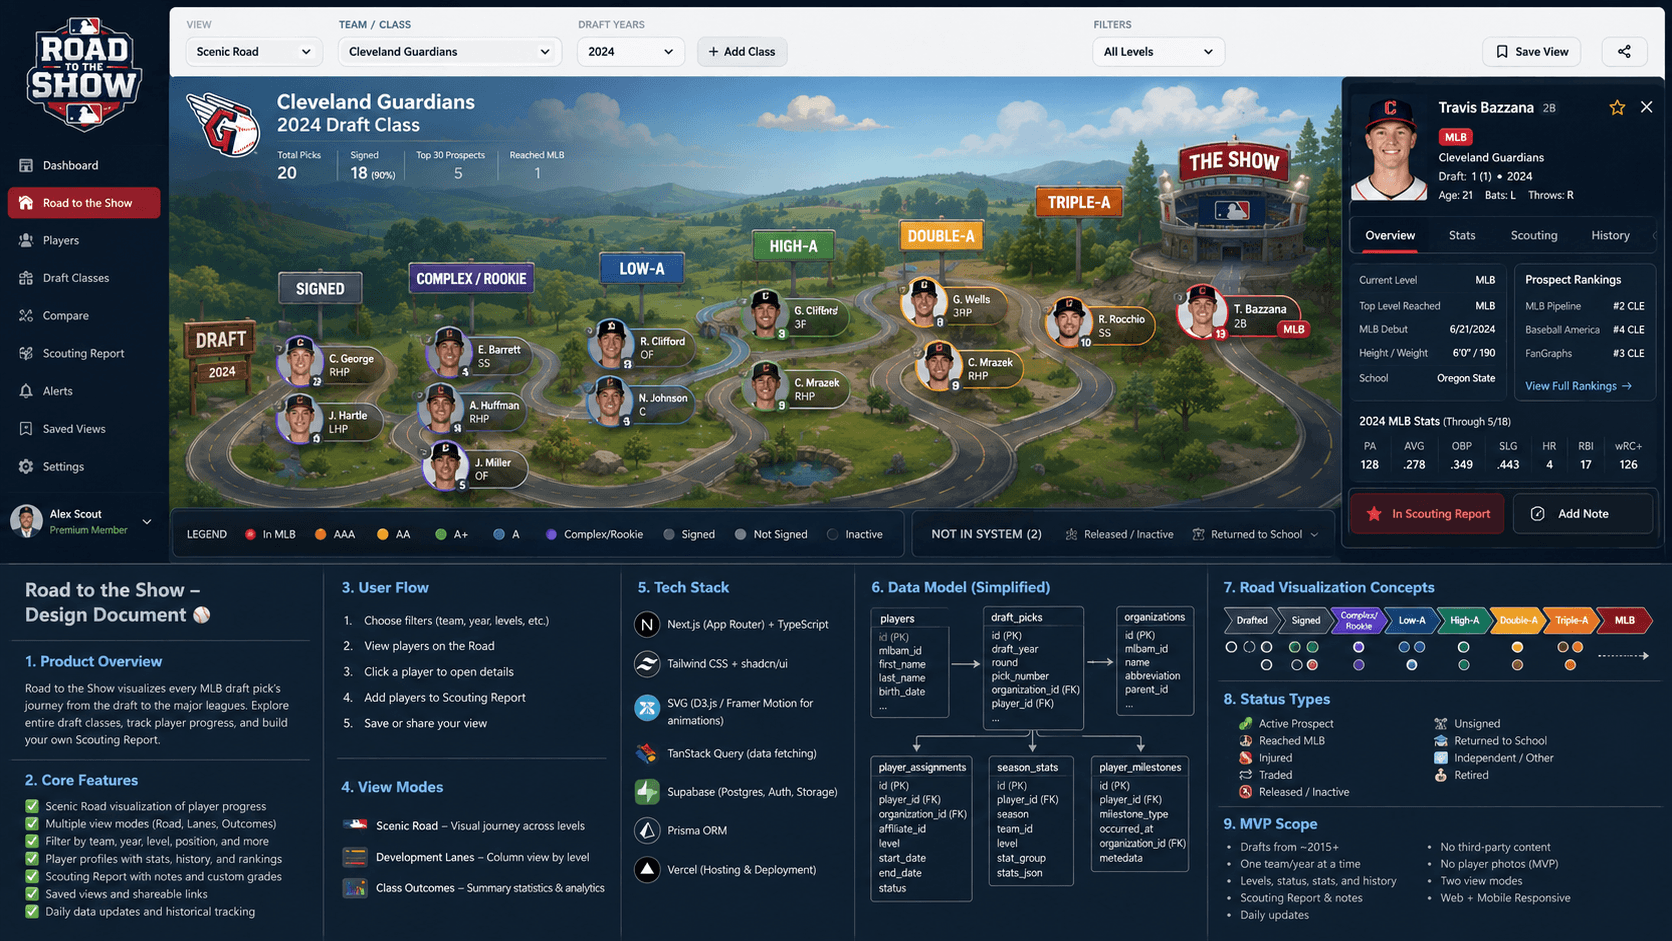Open the Settings gear icon
Viewport: 1672px width, 941px height.
pyautogui.click(x=26, y=466)
